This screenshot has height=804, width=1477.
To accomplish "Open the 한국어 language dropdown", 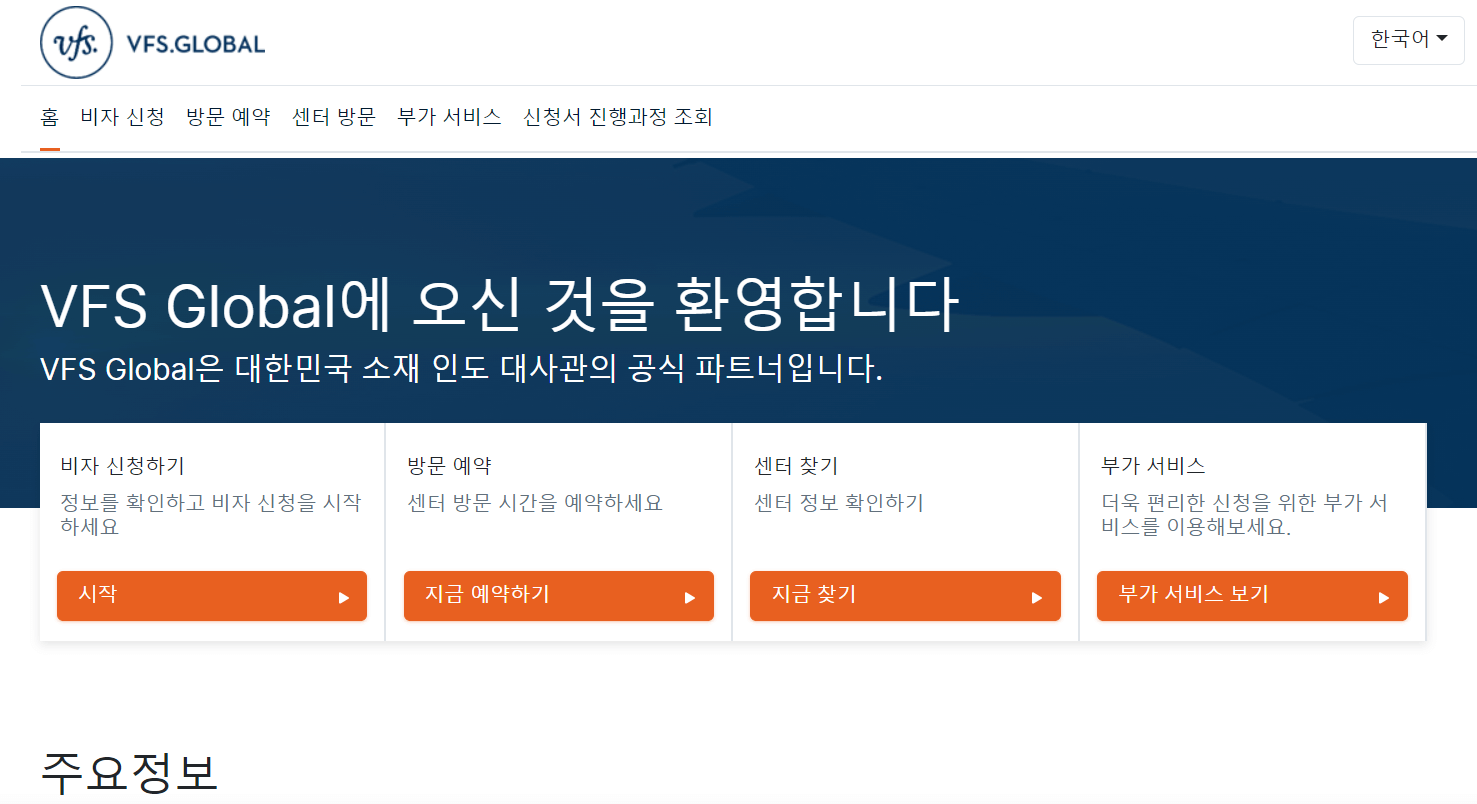I will pos(1408,40).
